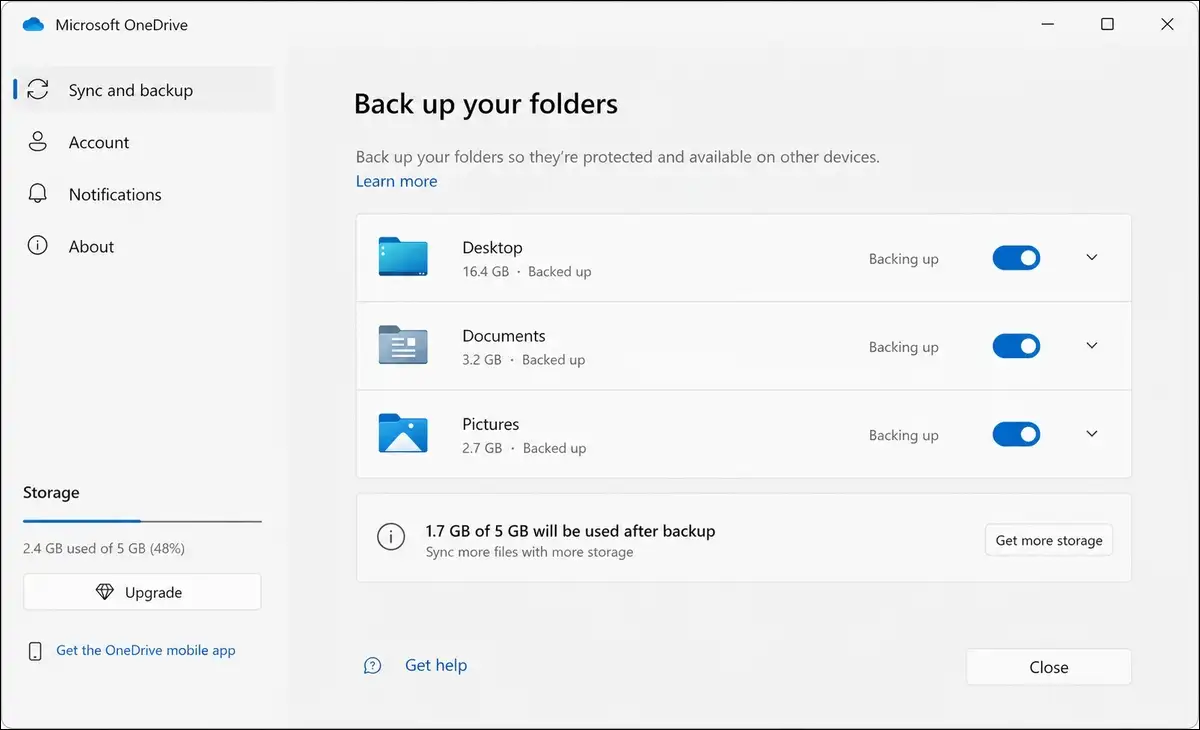Click the Notifications bell icon
Screen dimensions: 1200x730
(38, 194)
